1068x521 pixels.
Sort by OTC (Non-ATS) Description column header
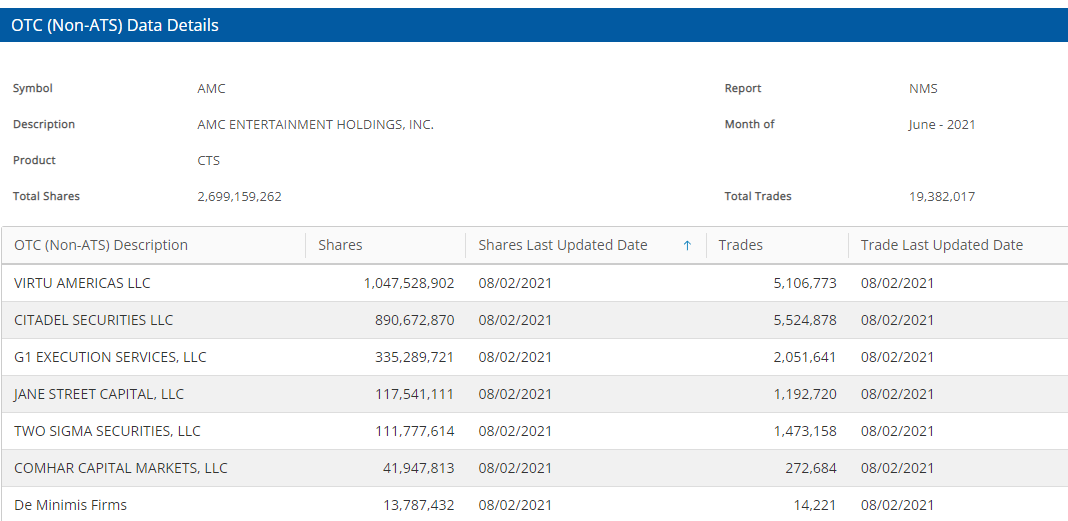click(x=101, y=245)
